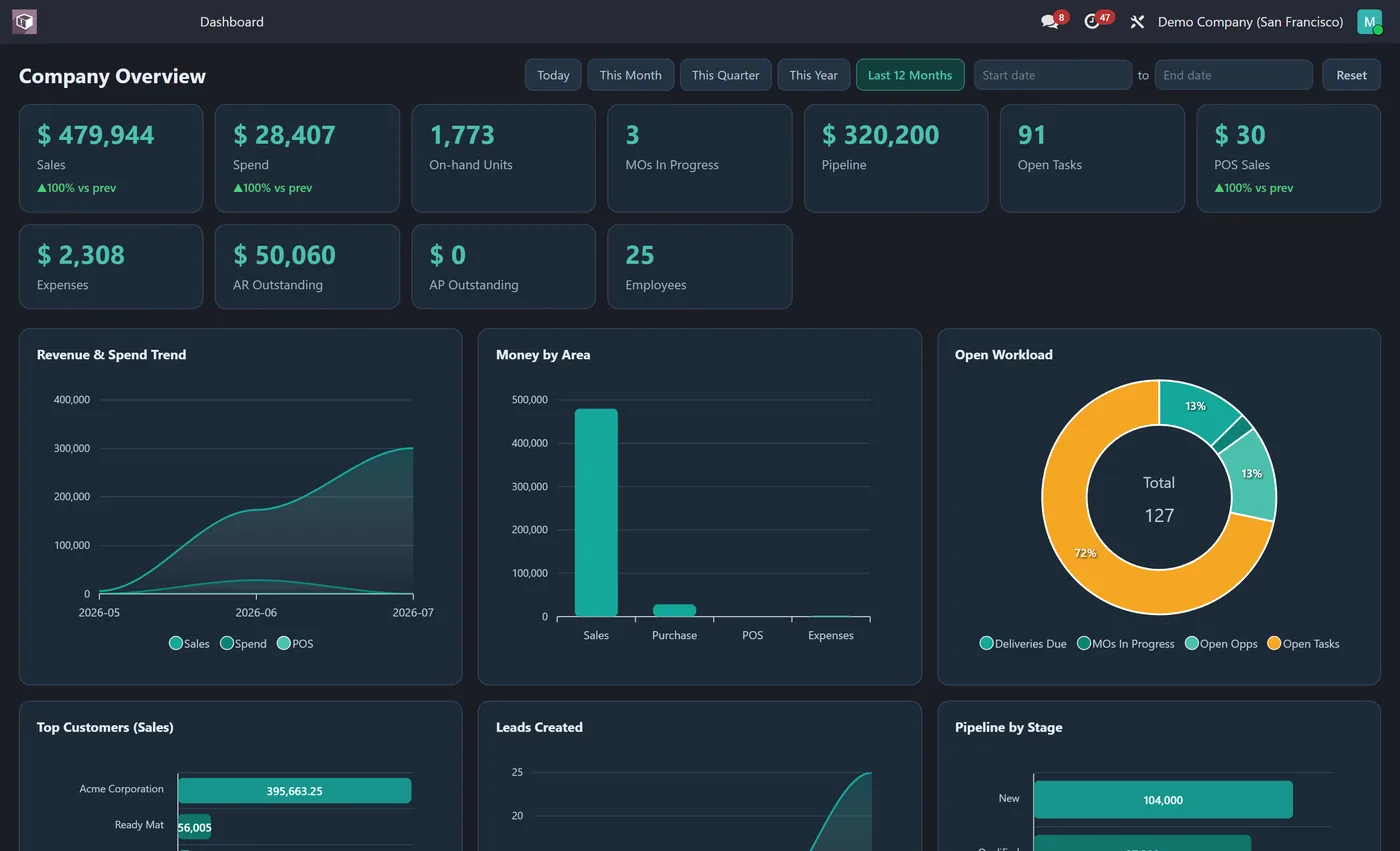
Task: Open the Expenses $ 2,308 card
Action: pos(111,266)
